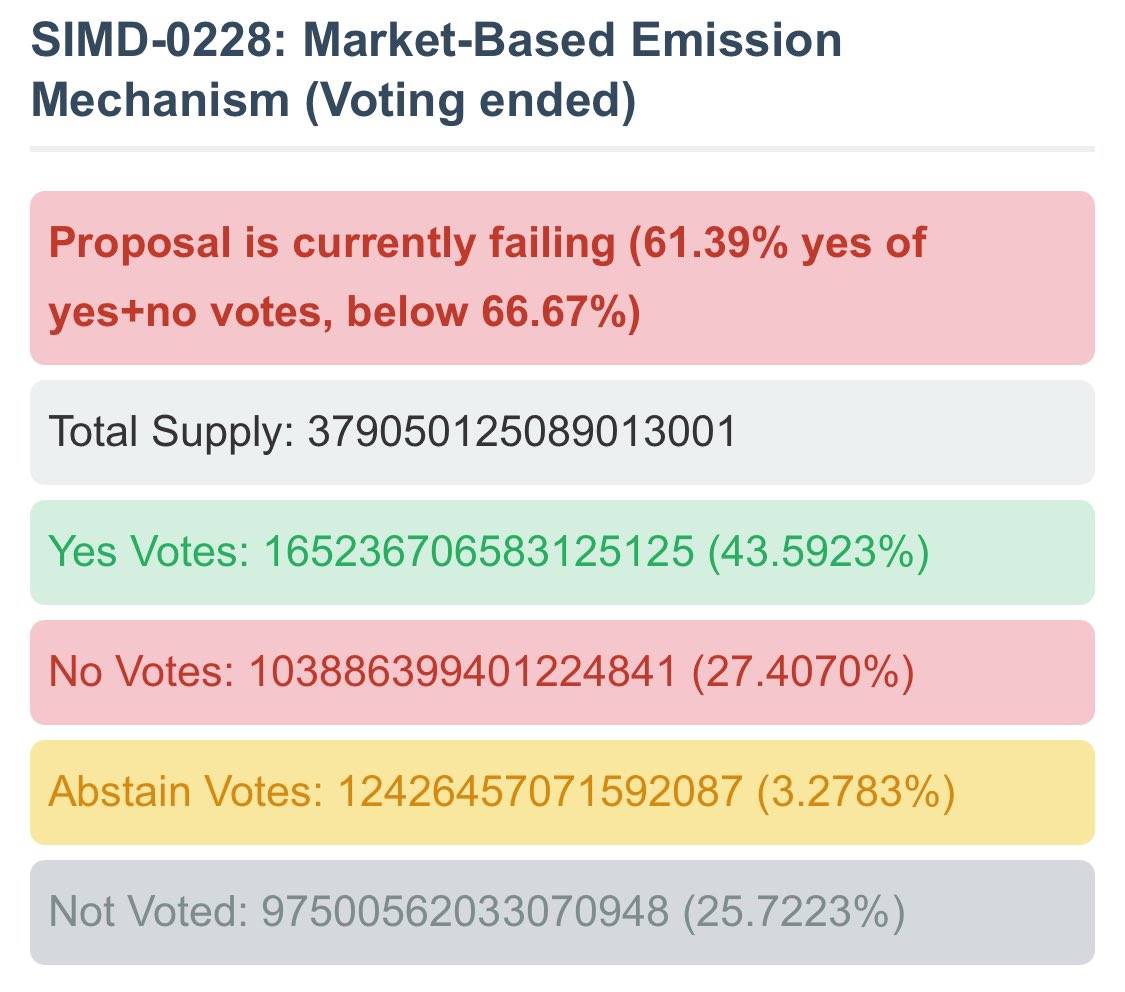Click the 3.2783% abstain percentage
Image resolution: width=1125 pixels, height=992 pixels.
click(856, 792)
